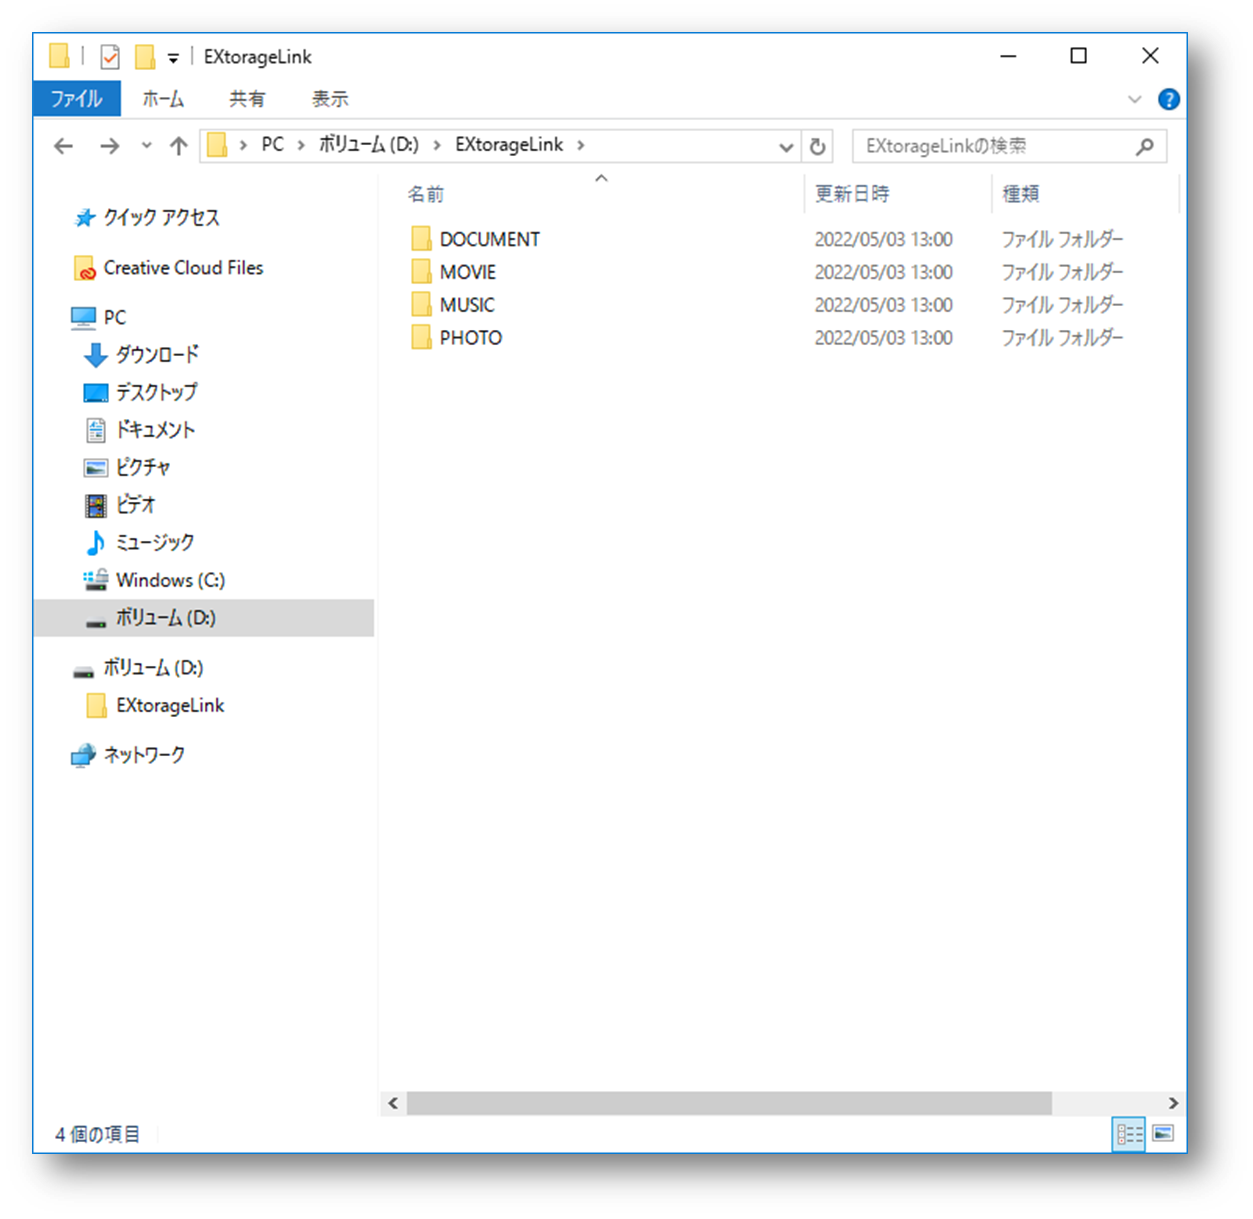Open ミュージック in the navigation pane
The width and height of the screenshot is (1253, 1219).
155,542
